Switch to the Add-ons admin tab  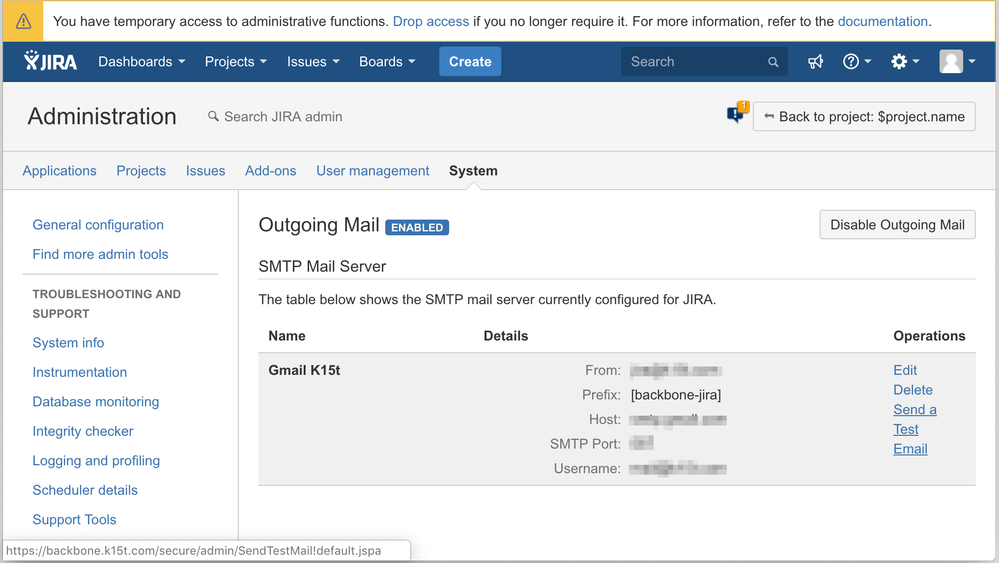click(271, 171)
